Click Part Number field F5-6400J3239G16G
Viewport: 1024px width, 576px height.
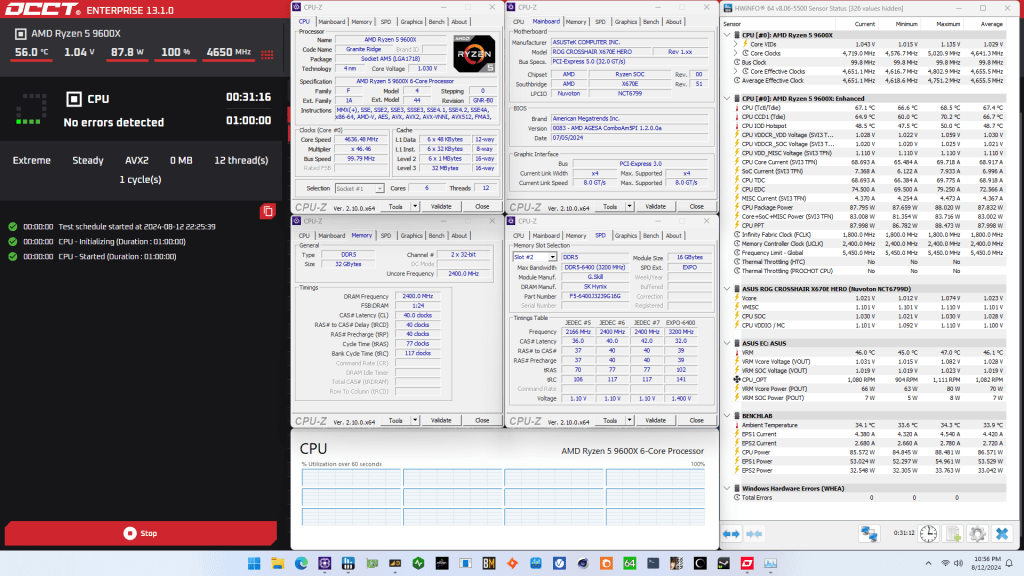tap(595, 296)
